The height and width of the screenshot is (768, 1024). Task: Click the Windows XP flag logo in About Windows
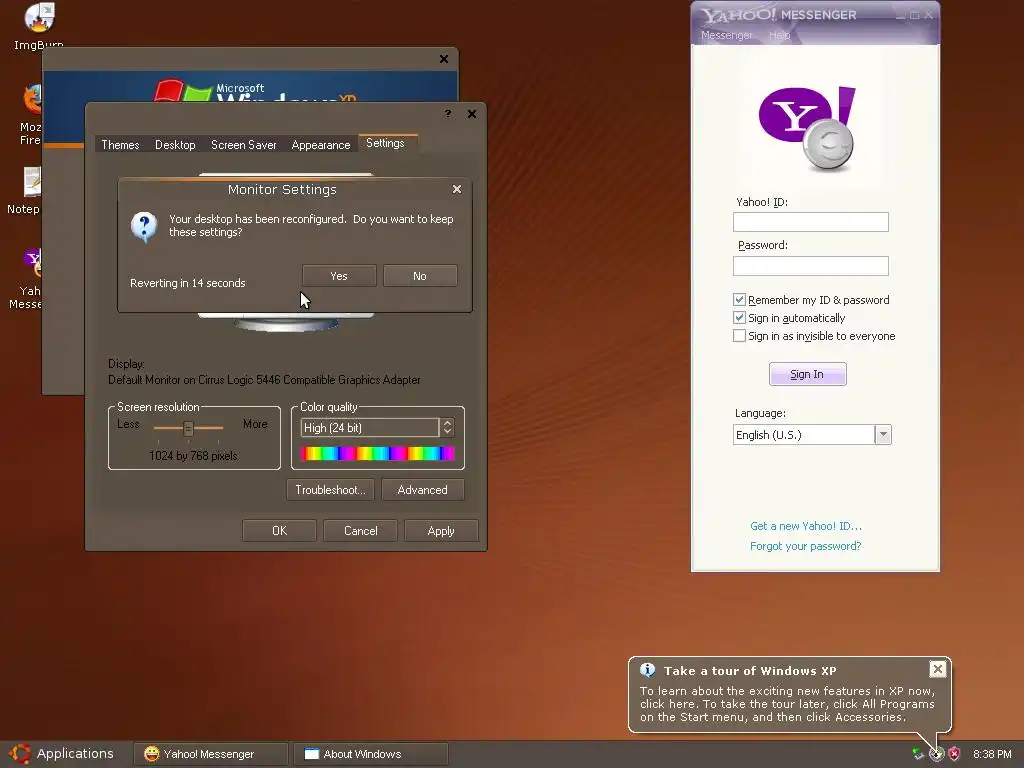coord(183,91)
